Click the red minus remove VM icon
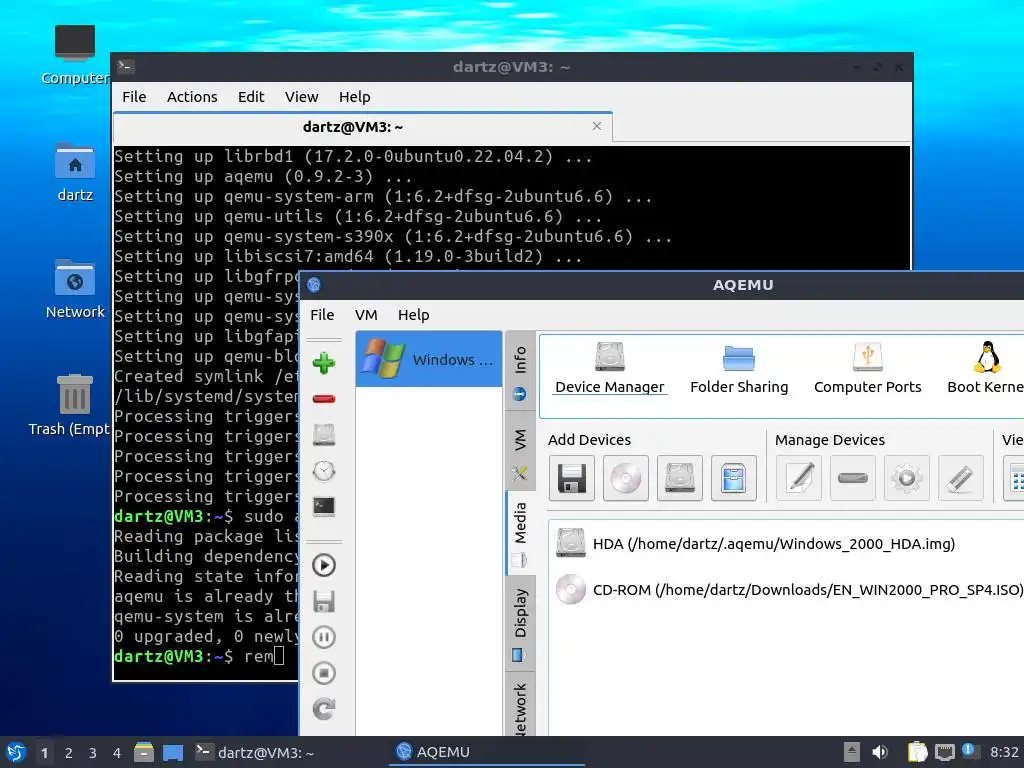1024x768 pixels. click(323, 398)
